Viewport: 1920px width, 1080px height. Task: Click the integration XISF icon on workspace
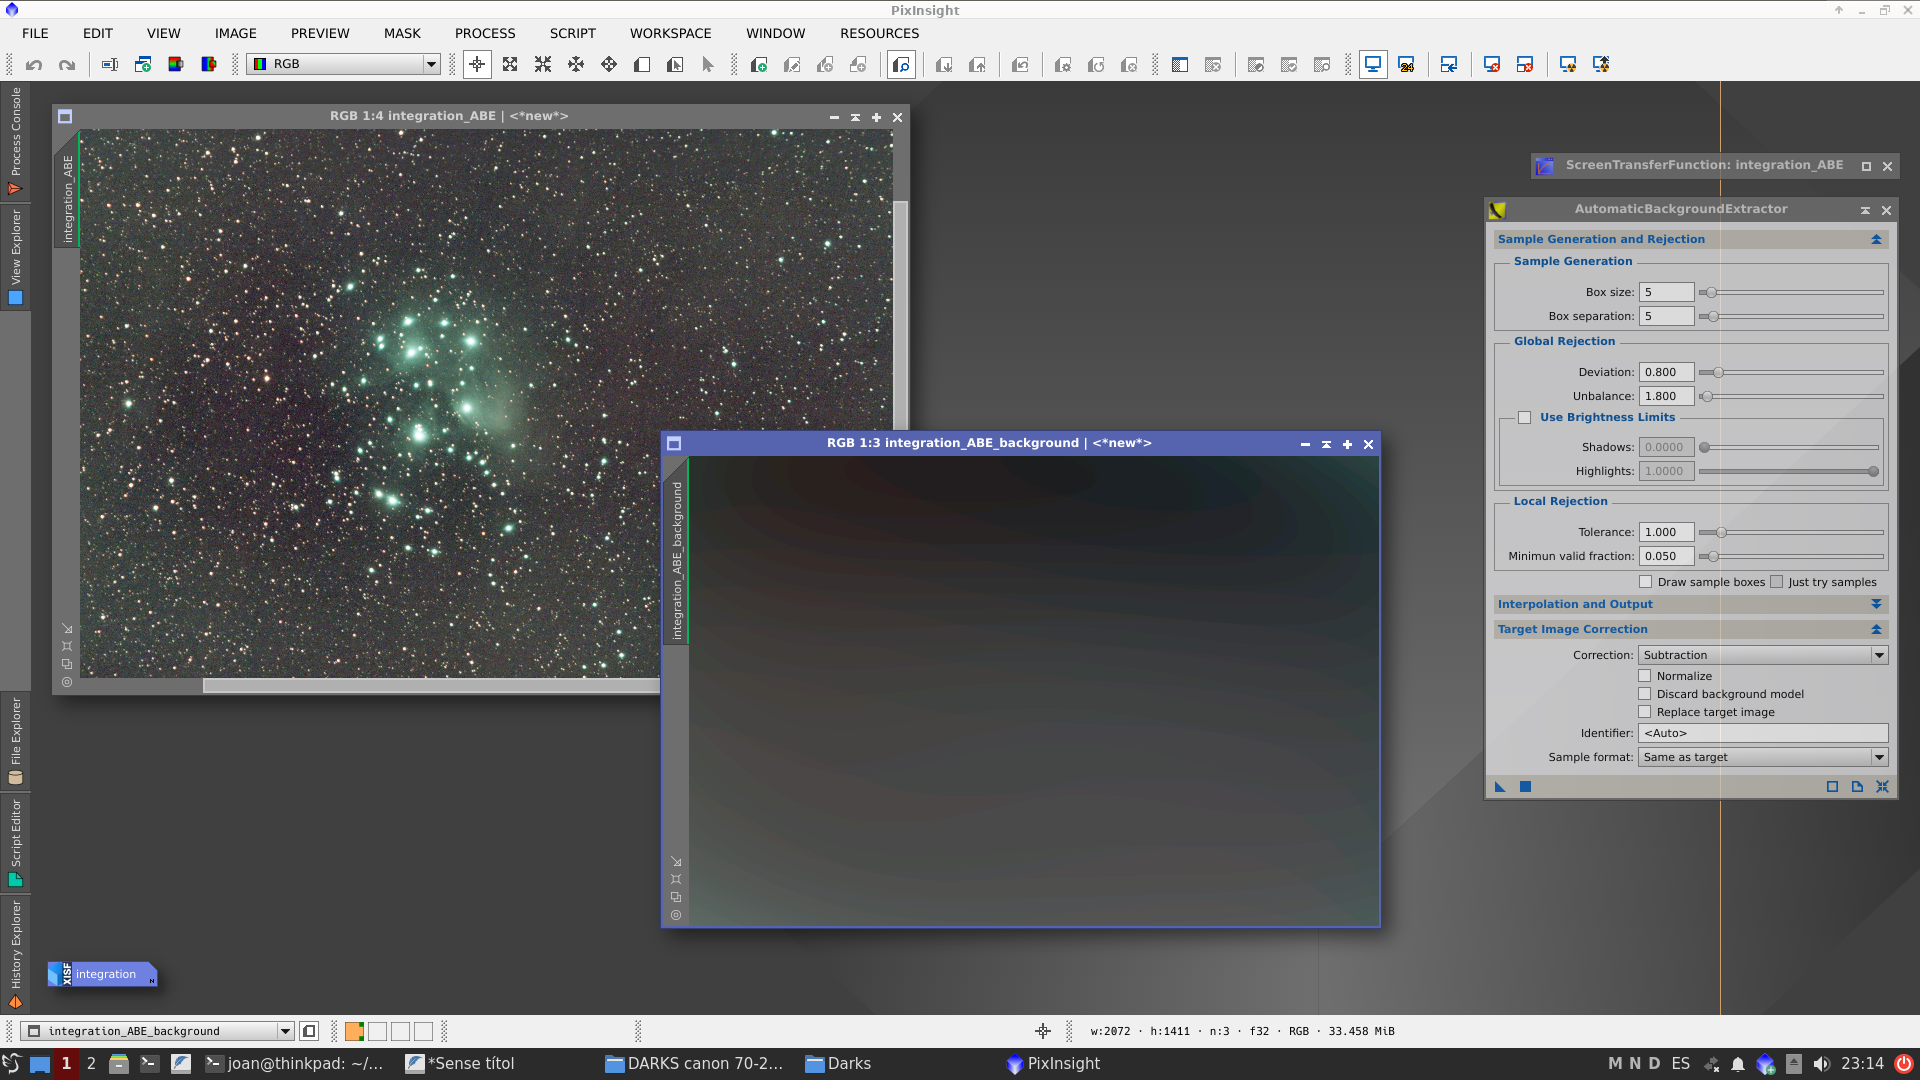[x=102, y=974]
